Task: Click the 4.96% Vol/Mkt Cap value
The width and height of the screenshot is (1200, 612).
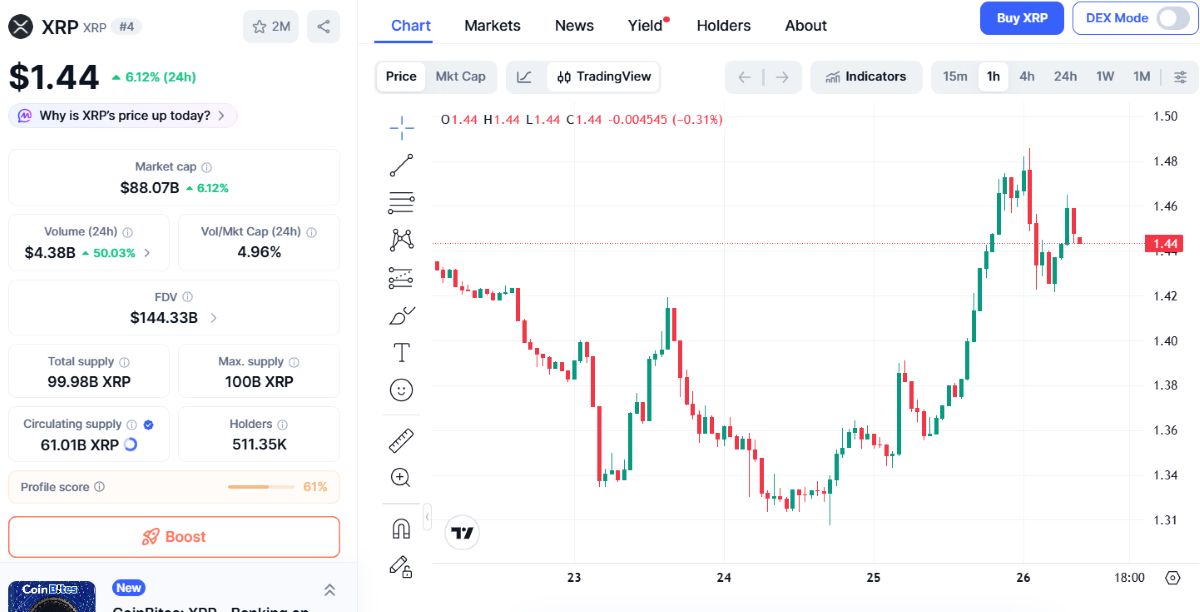Action: point(259,252)
